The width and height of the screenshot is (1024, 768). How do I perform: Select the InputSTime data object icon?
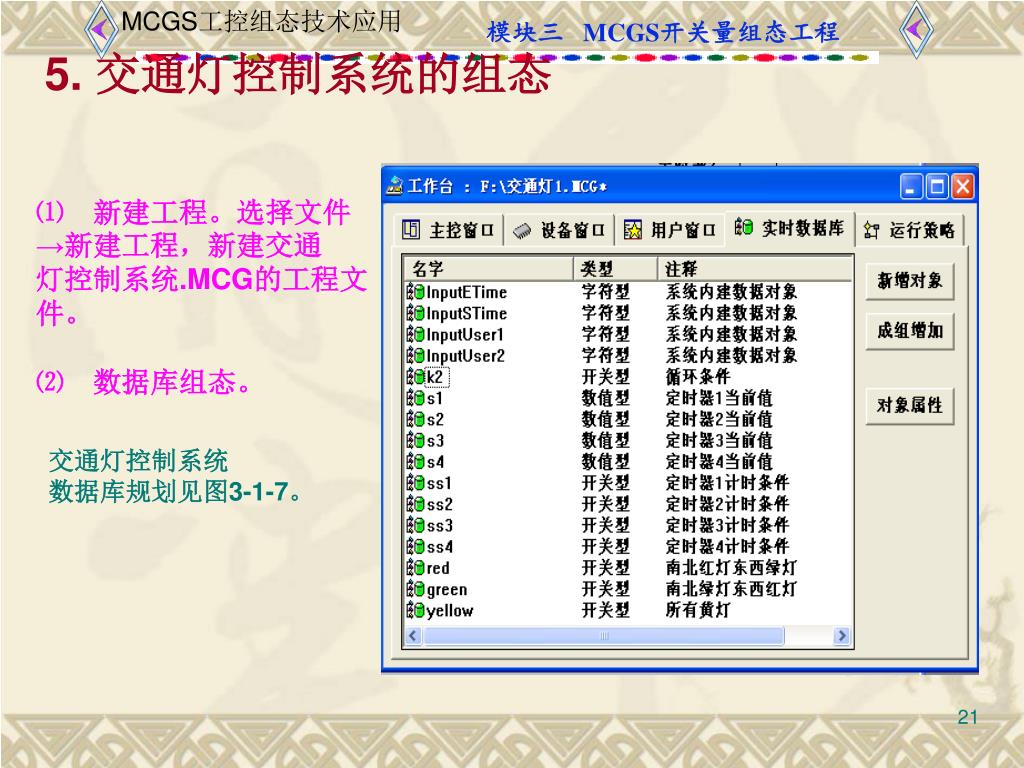[x=415, y=313]
